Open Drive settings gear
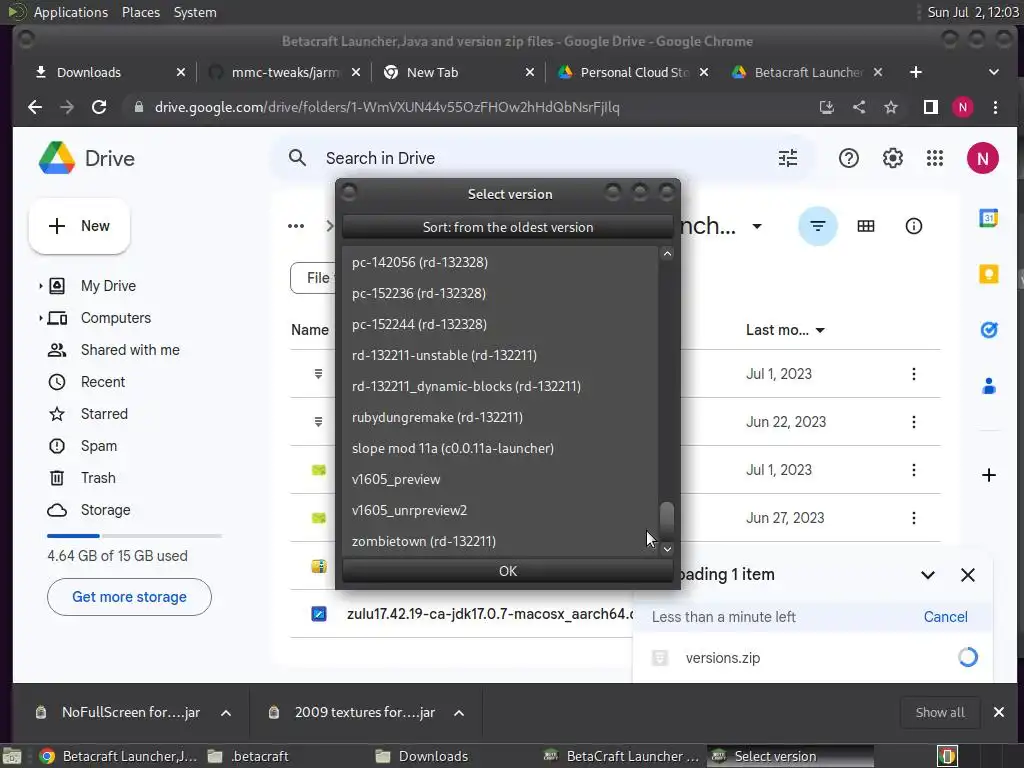The height and width of the screenshot is (768, 1024). pos(893,158)
